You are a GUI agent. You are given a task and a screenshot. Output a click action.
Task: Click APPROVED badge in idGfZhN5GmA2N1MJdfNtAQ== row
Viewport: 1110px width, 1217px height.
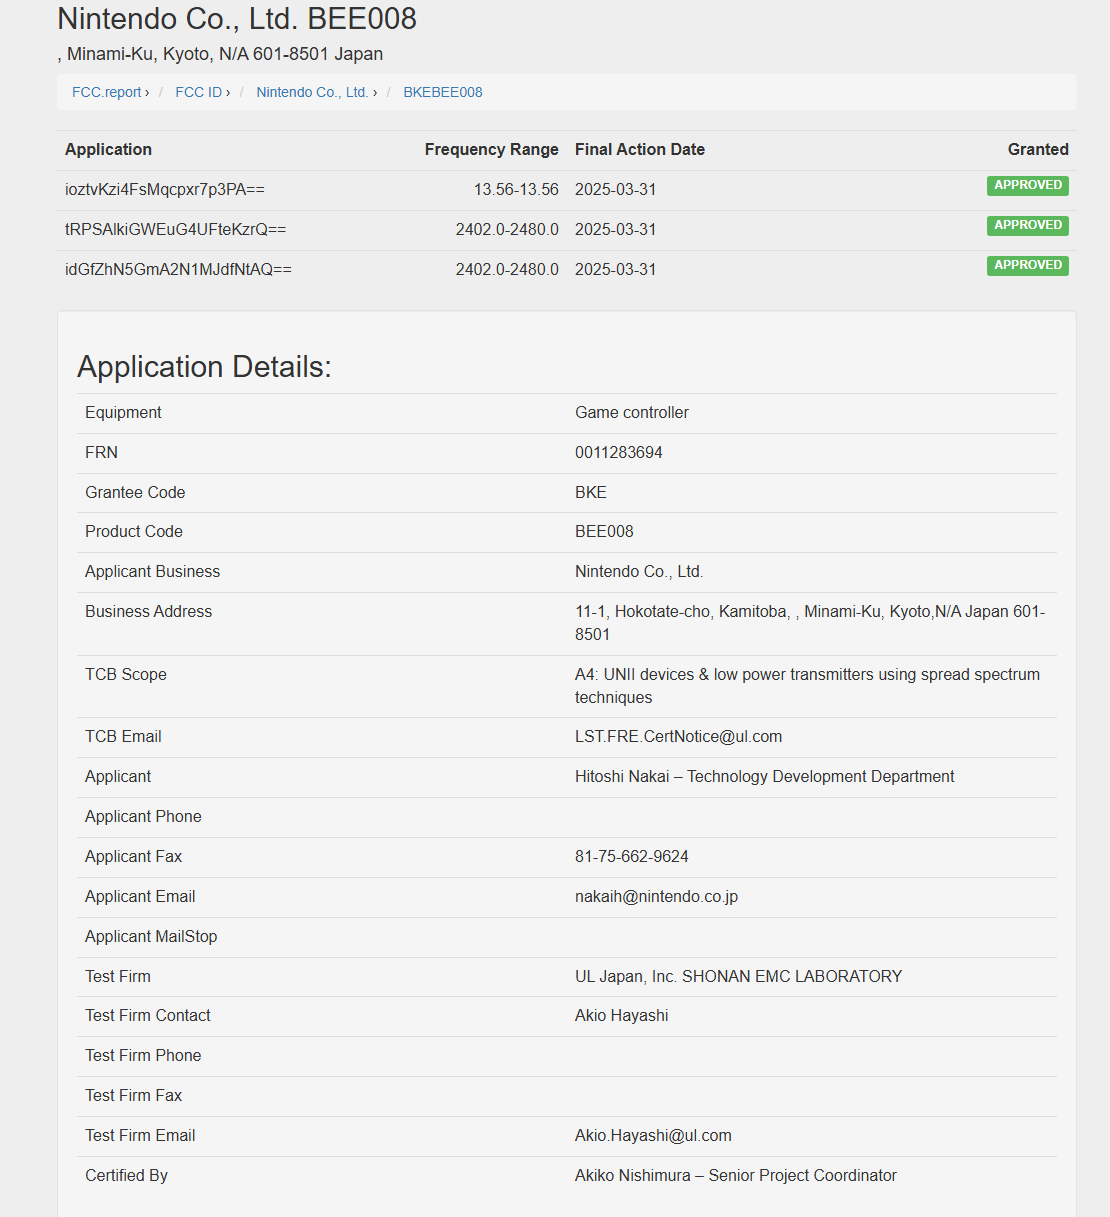click(1028, 265)
